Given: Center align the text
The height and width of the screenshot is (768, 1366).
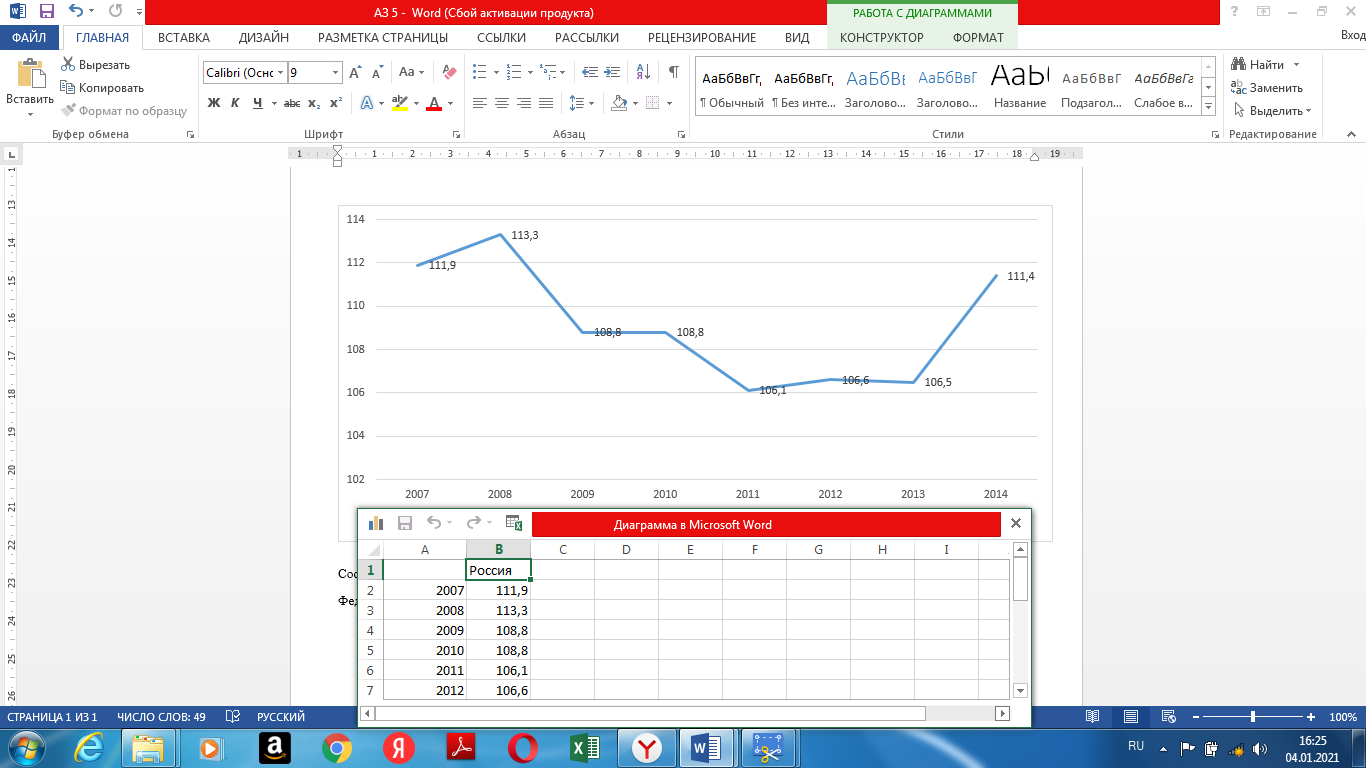Looking at the screenshot, I should [502, 103].
